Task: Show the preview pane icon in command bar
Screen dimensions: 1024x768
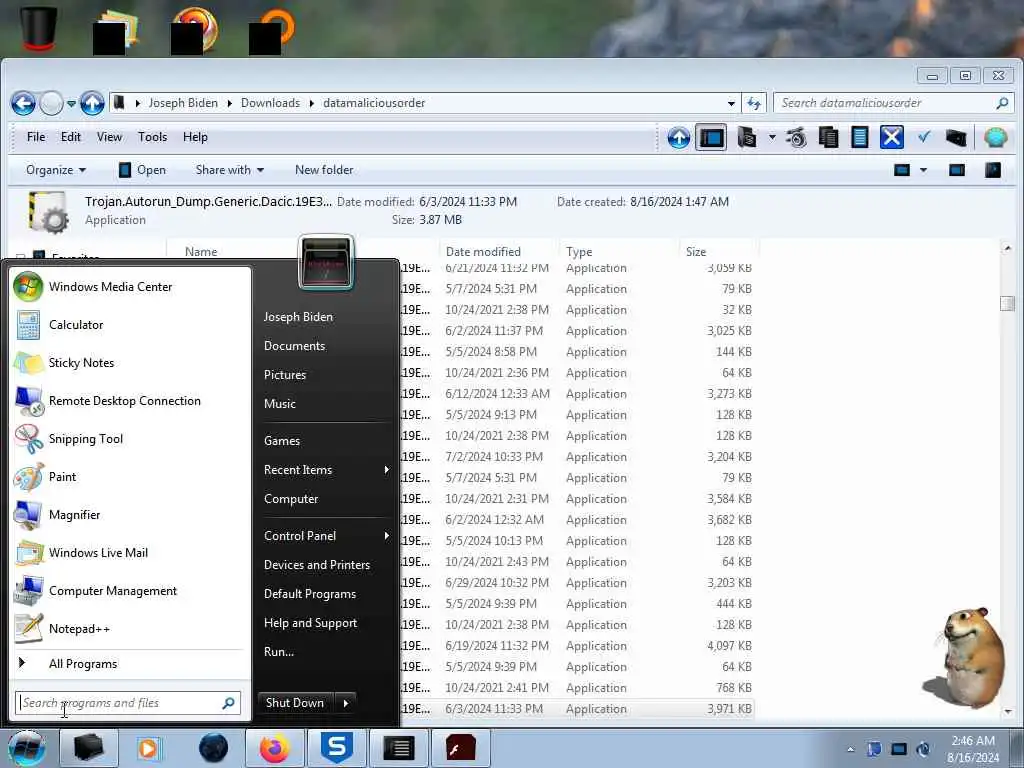Action: (x=957, y=170)
